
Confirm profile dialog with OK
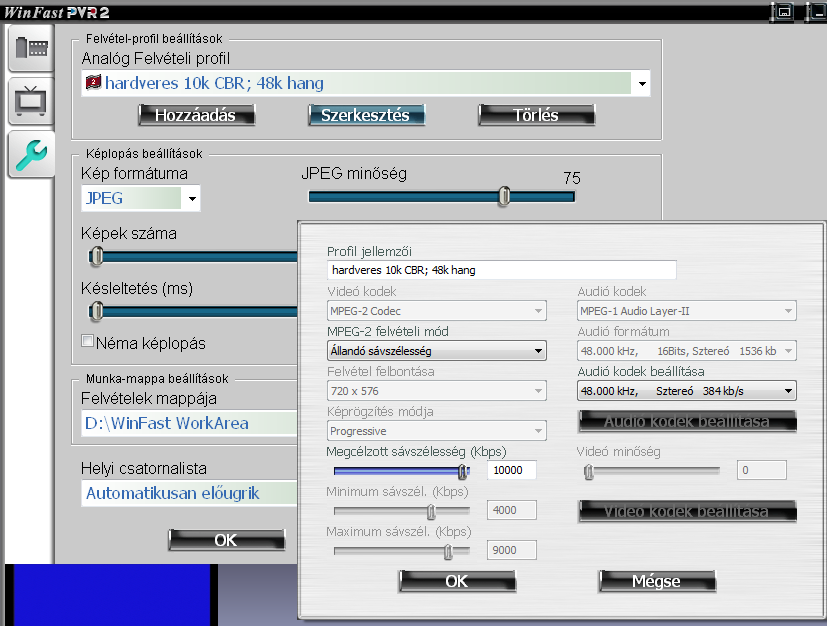pos(457,581)
